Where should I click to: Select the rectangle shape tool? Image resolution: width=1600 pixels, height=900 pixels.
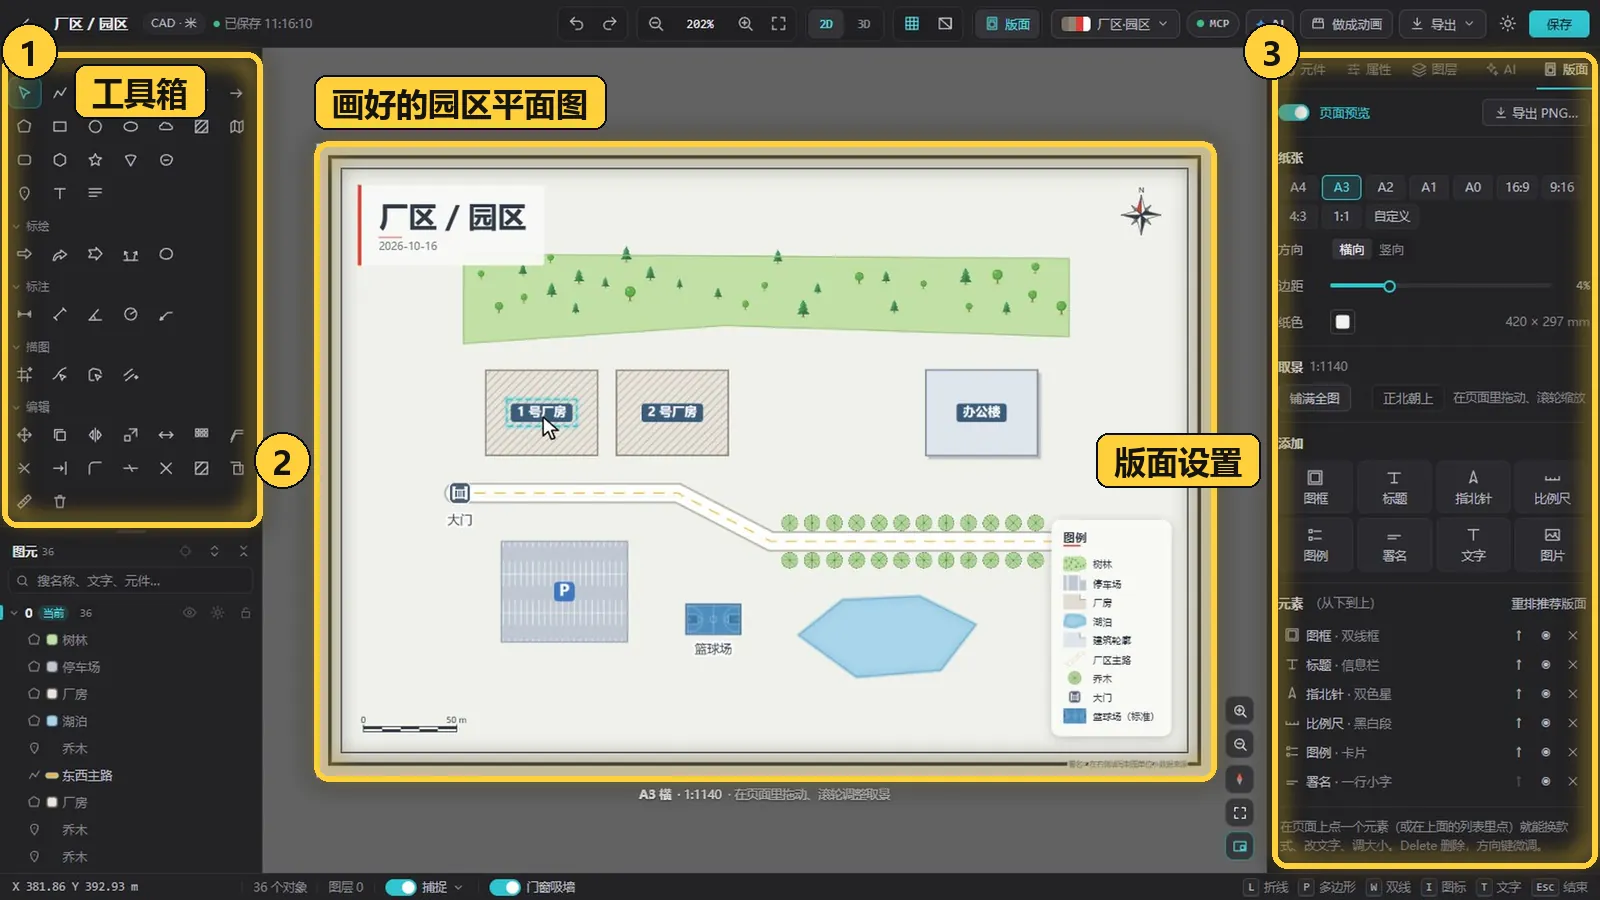pos(60,127)
